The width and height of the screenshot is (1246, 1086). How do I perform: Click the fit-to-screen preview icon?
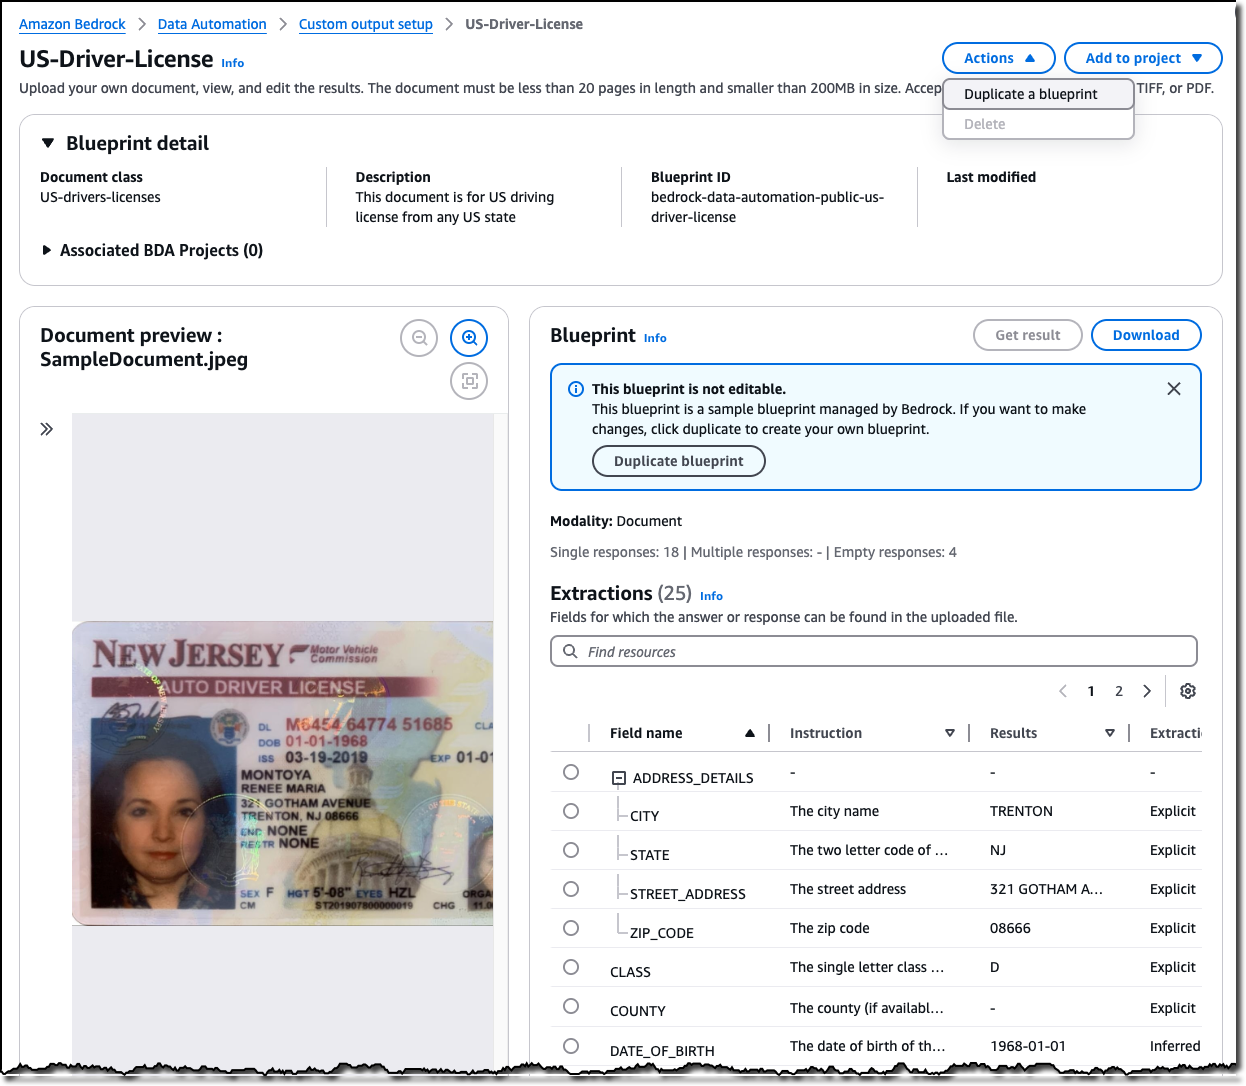pos(469,381)
